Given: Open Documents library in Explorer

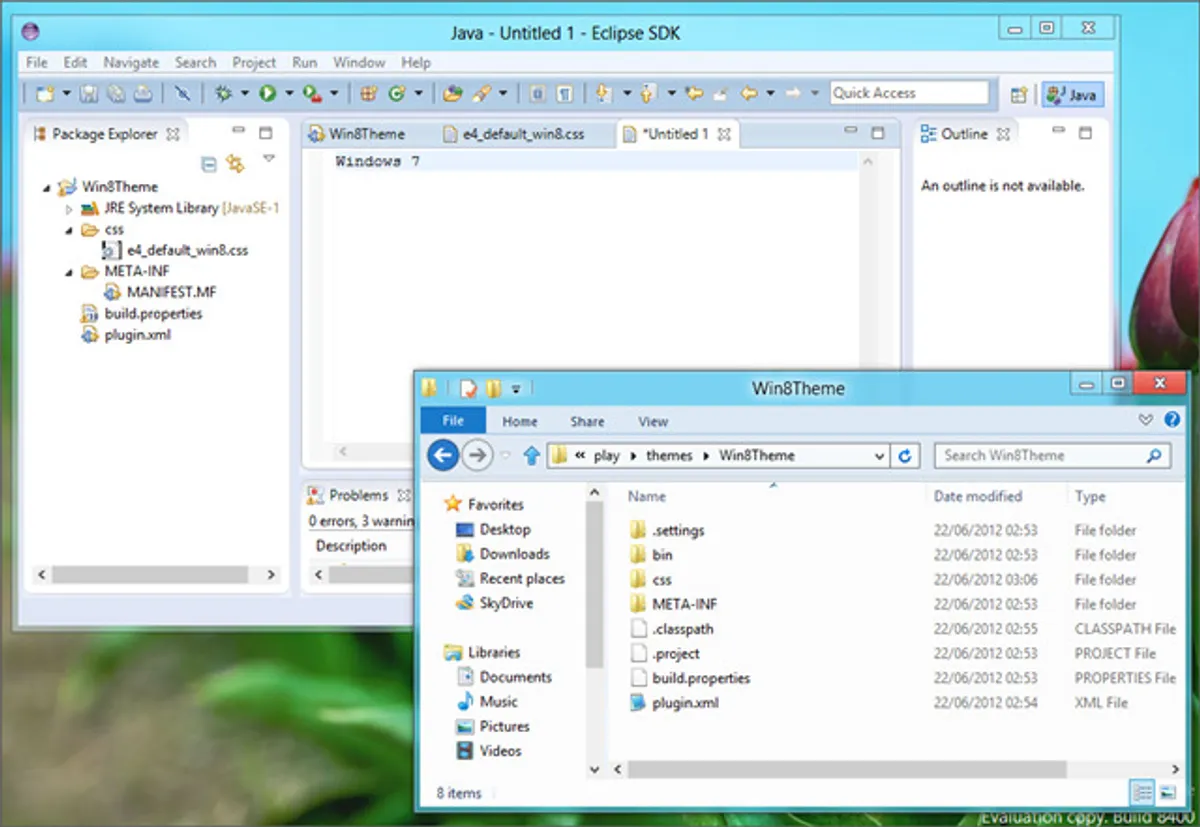Looking at the screenshot, I should click(515, 677).
